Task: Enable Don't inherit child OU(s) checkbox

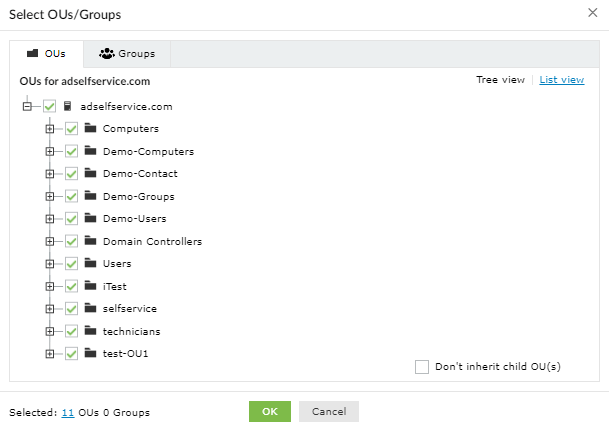Action: 422,367
